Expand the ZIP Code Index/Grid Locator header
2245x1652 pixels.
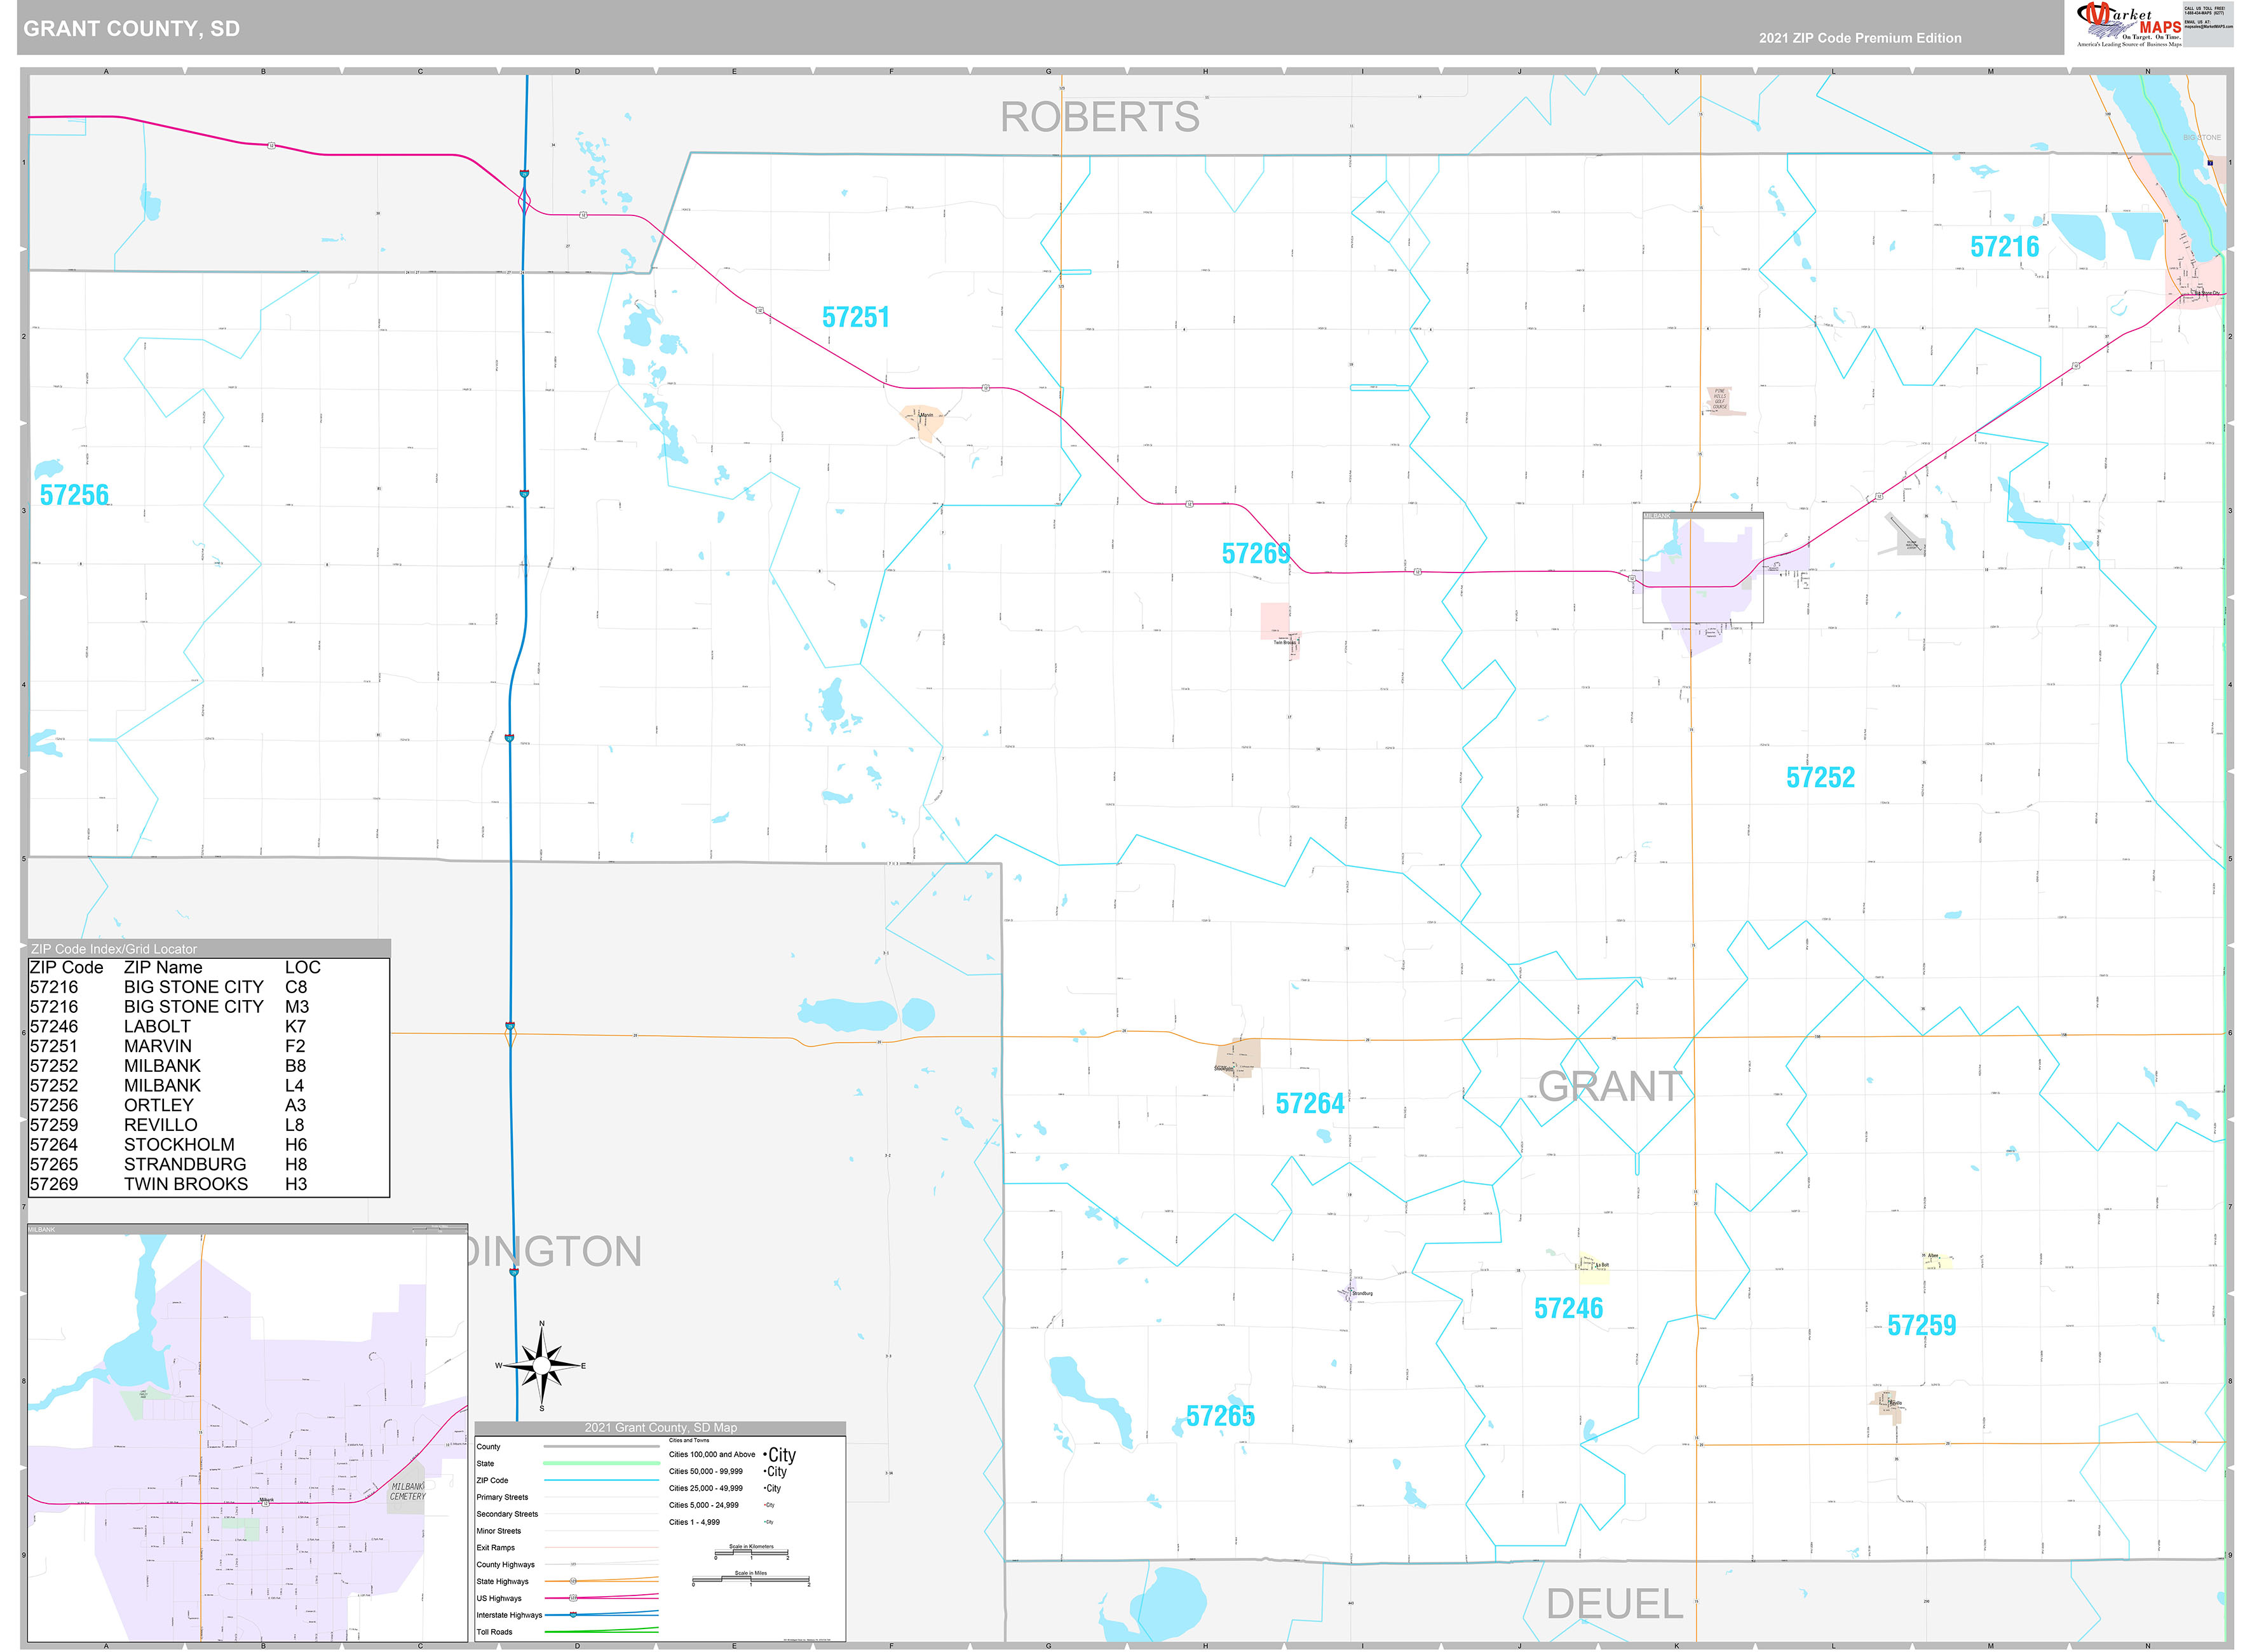tap(115, 948)
